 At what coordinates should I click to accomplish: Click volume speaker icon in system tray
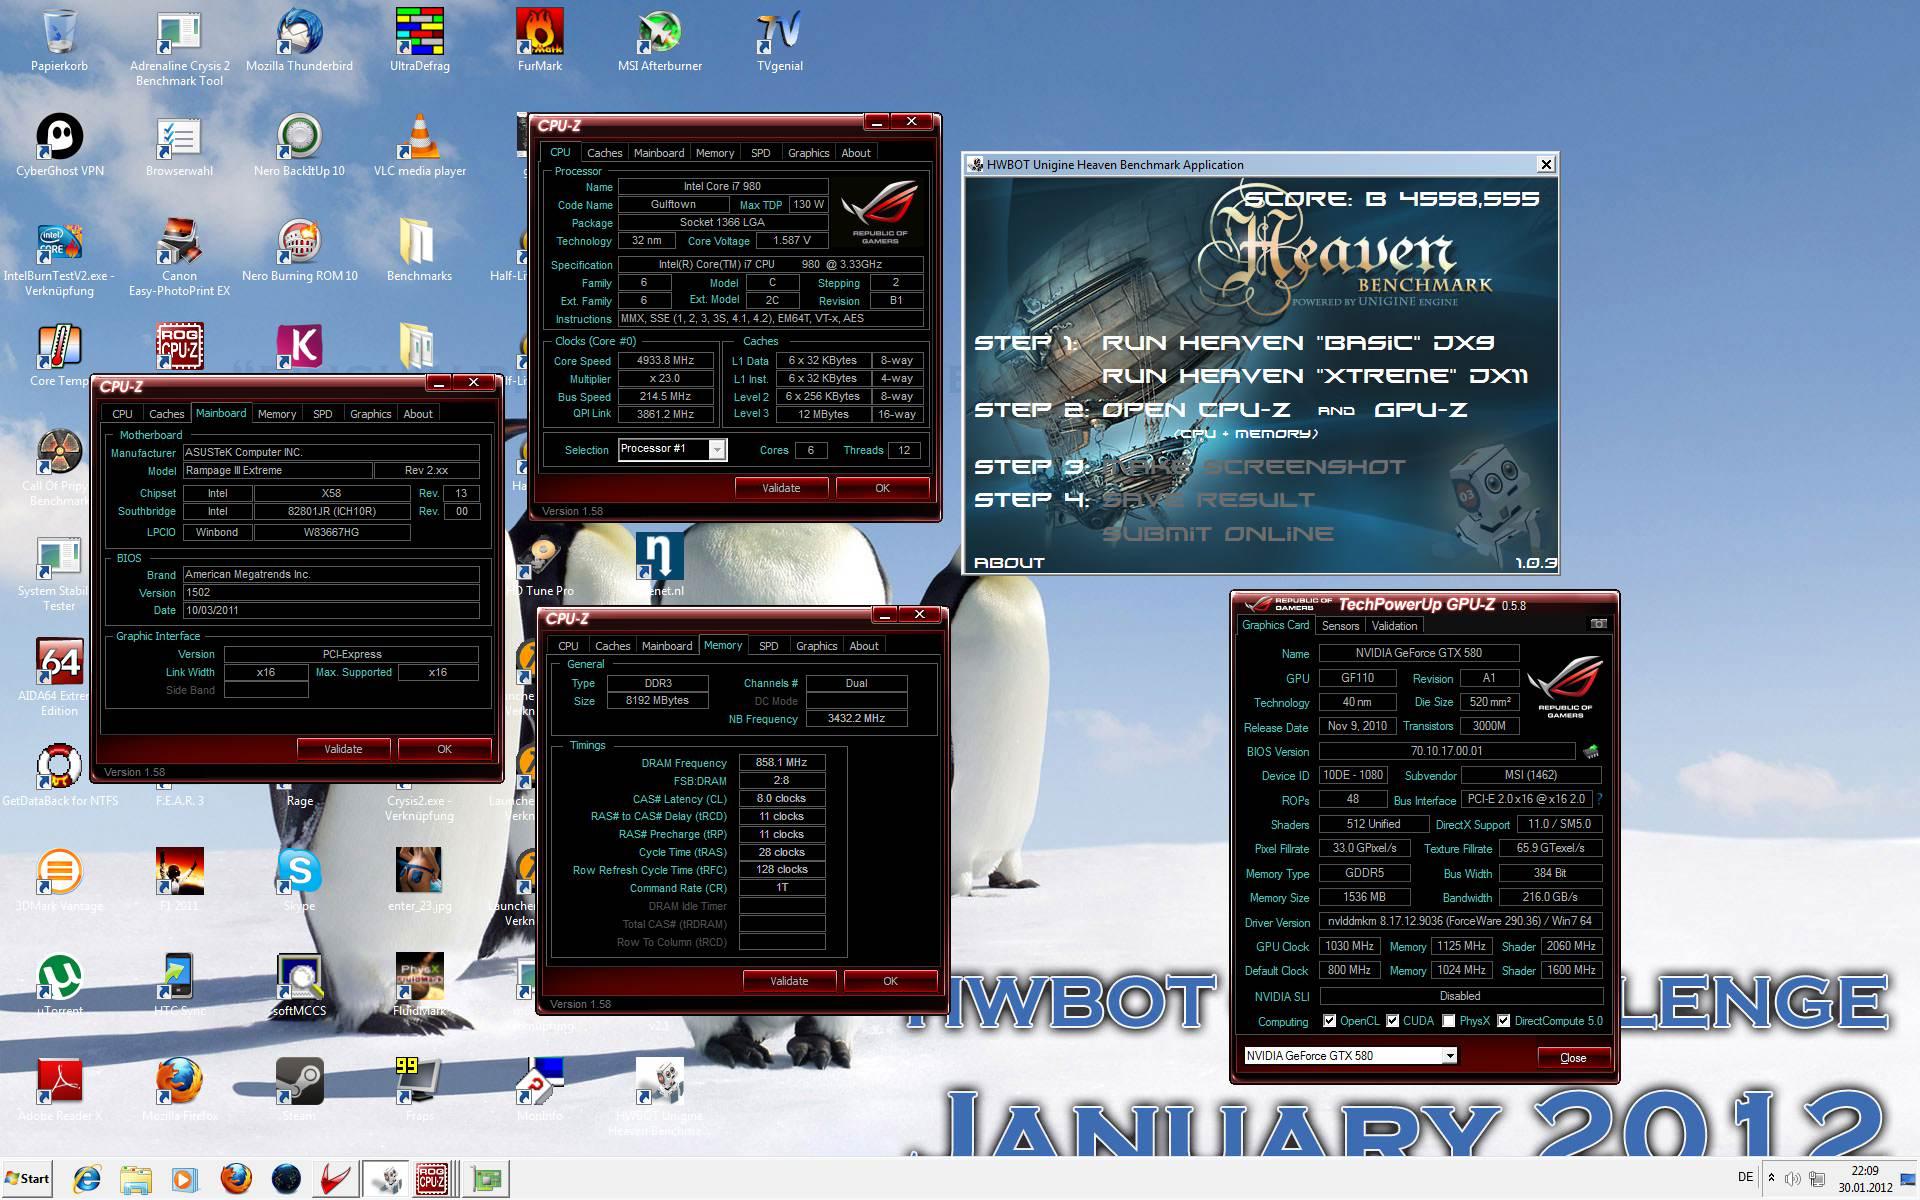click(1793, 1178)
